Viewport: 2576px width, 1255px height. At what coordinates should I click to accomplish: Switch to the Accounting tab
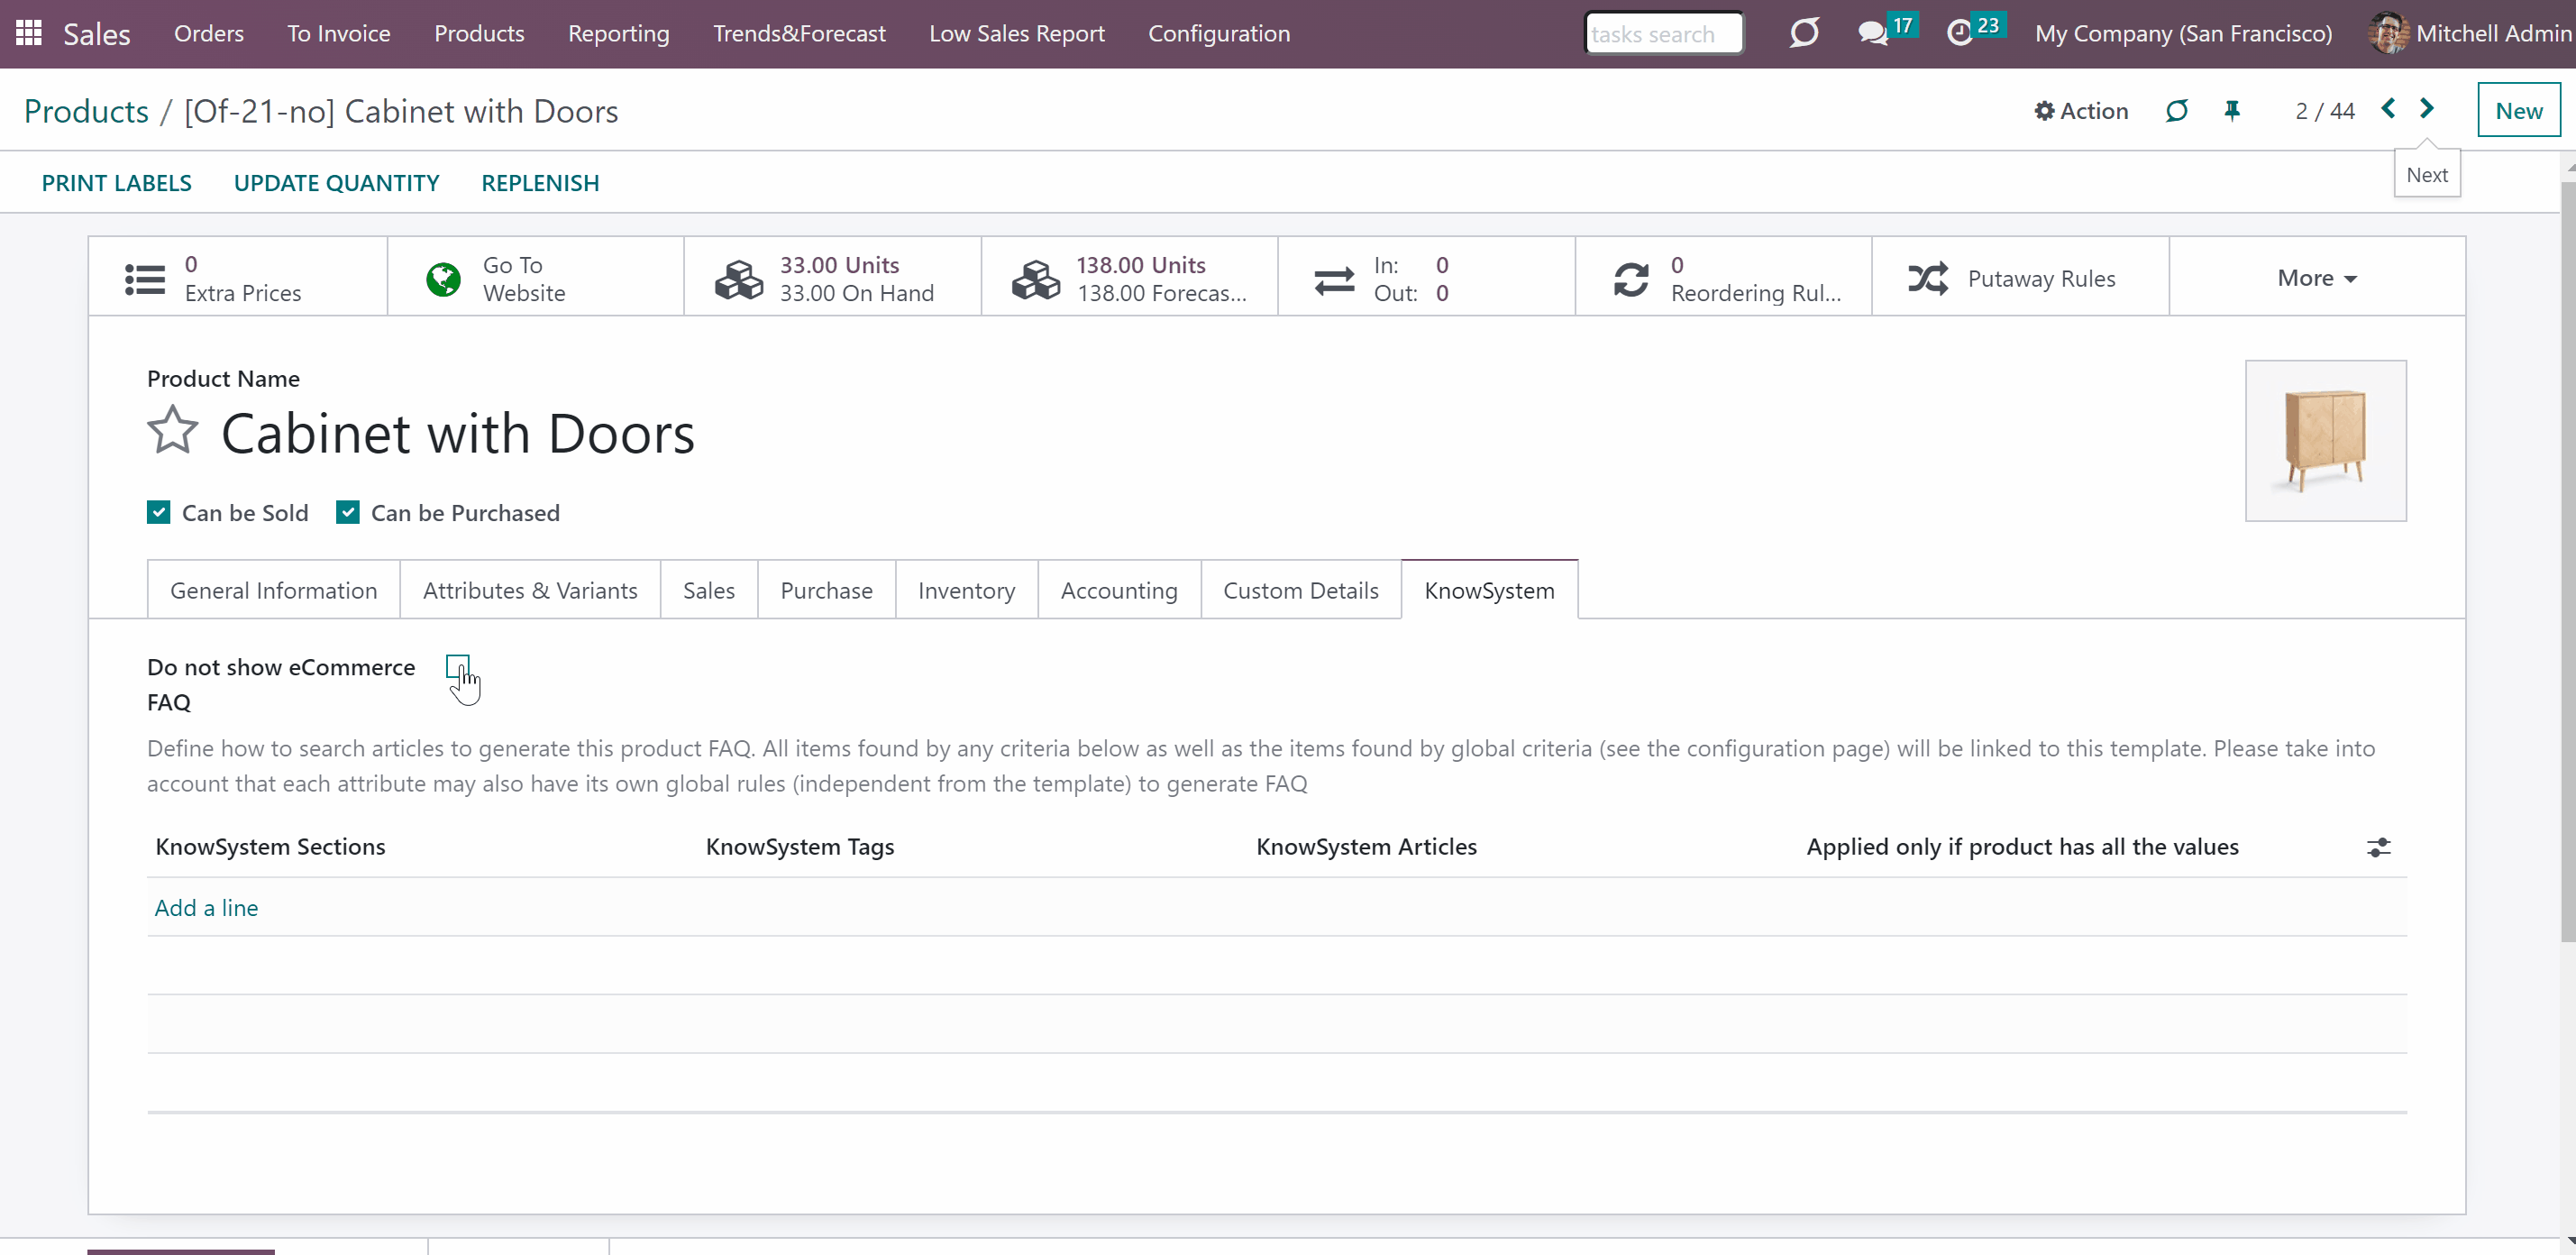pos(1119,590)
